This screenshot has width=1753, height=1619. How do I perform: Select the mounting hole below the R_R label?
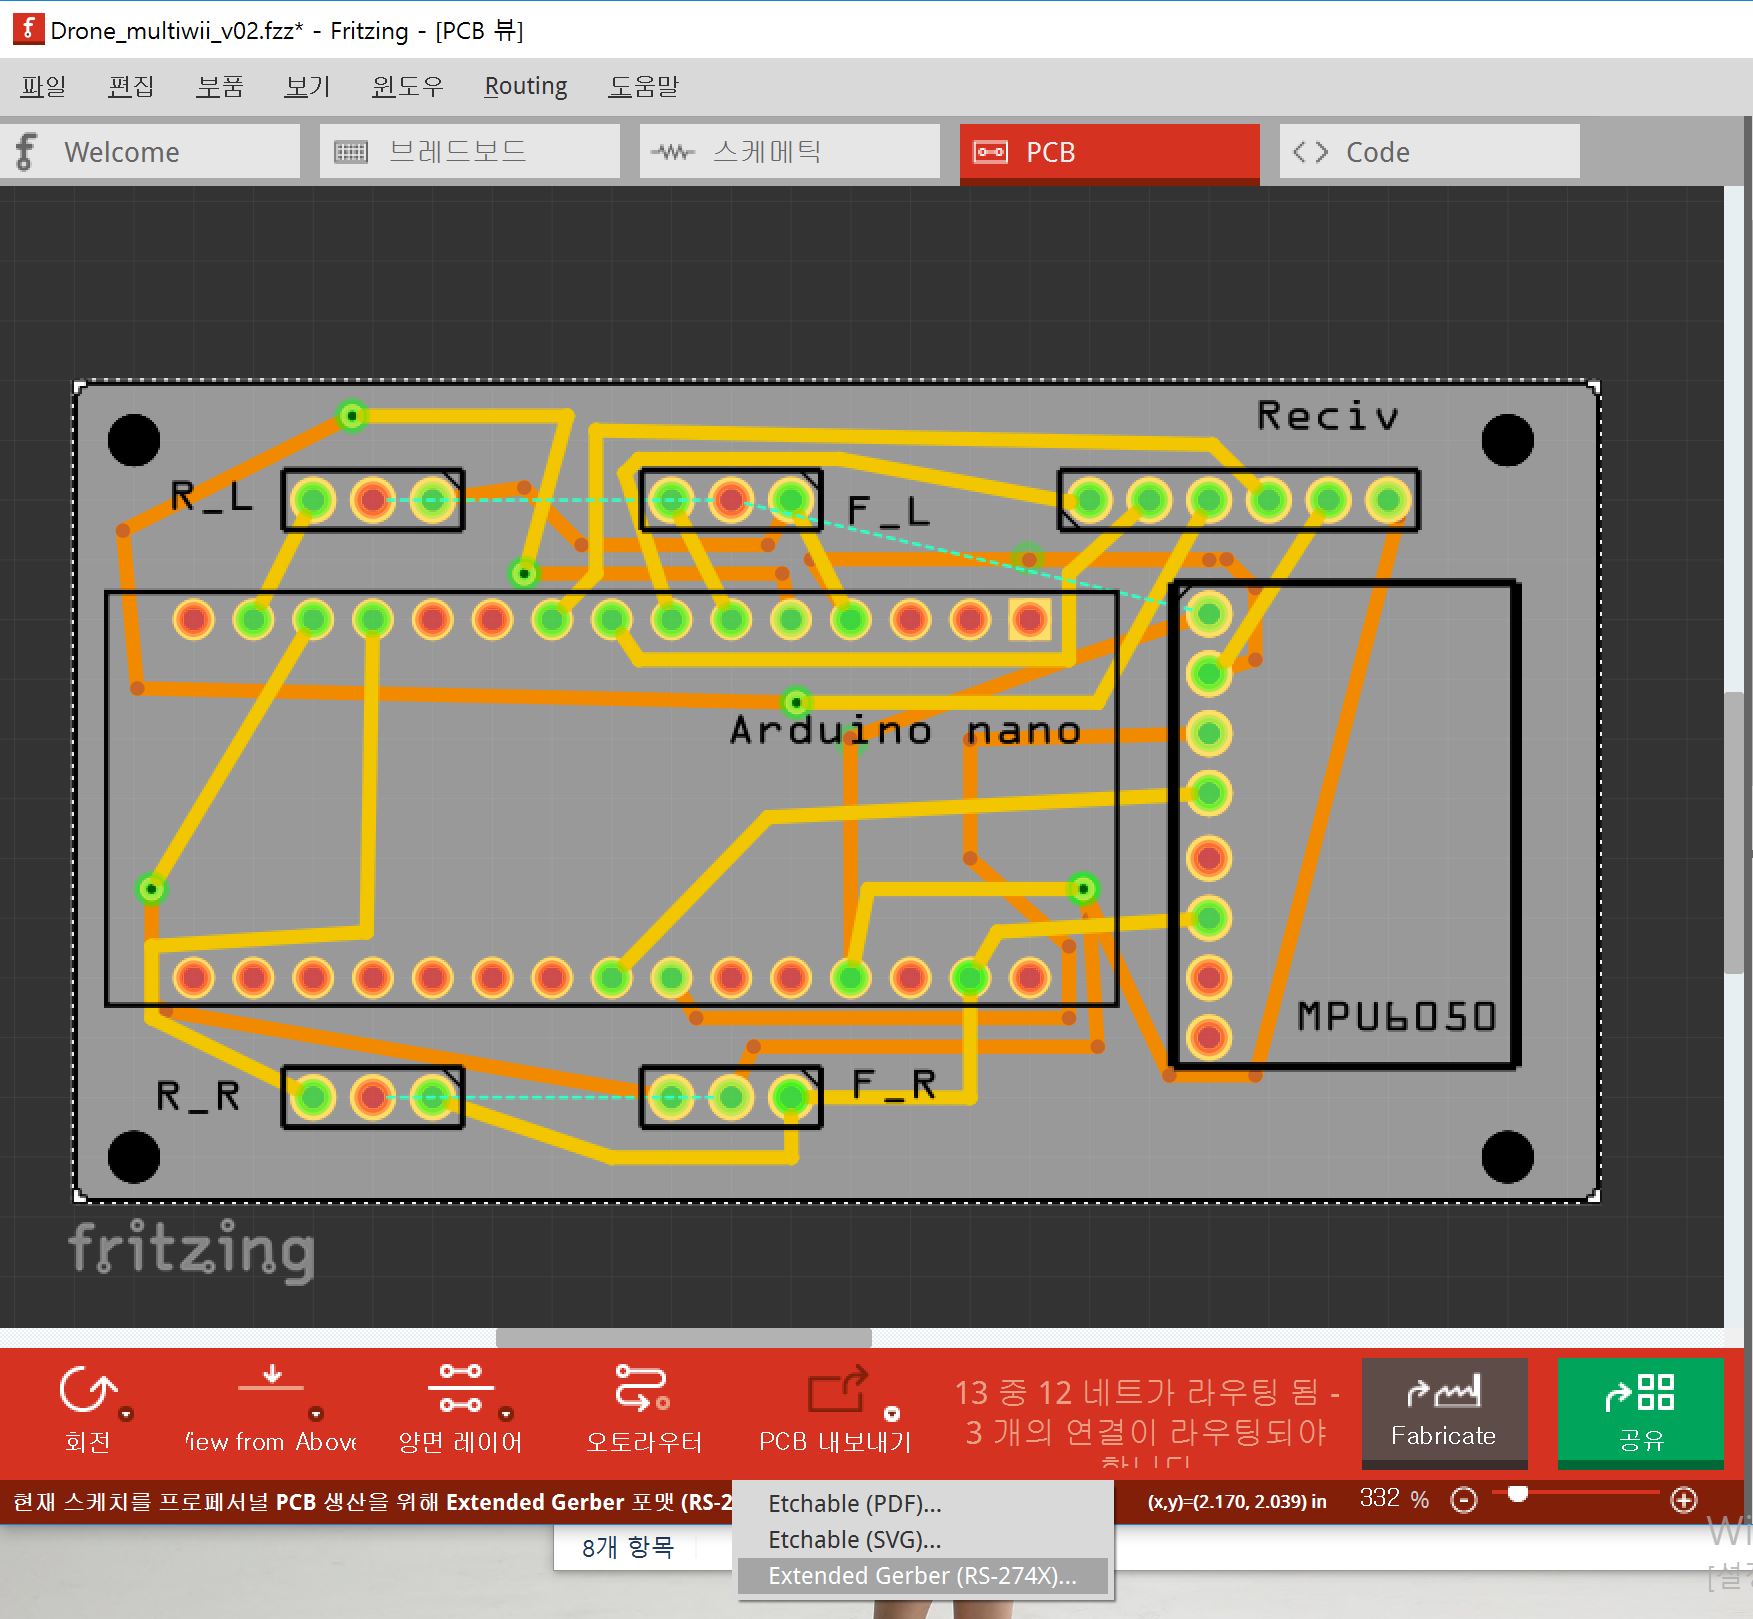coord(133,1157)
